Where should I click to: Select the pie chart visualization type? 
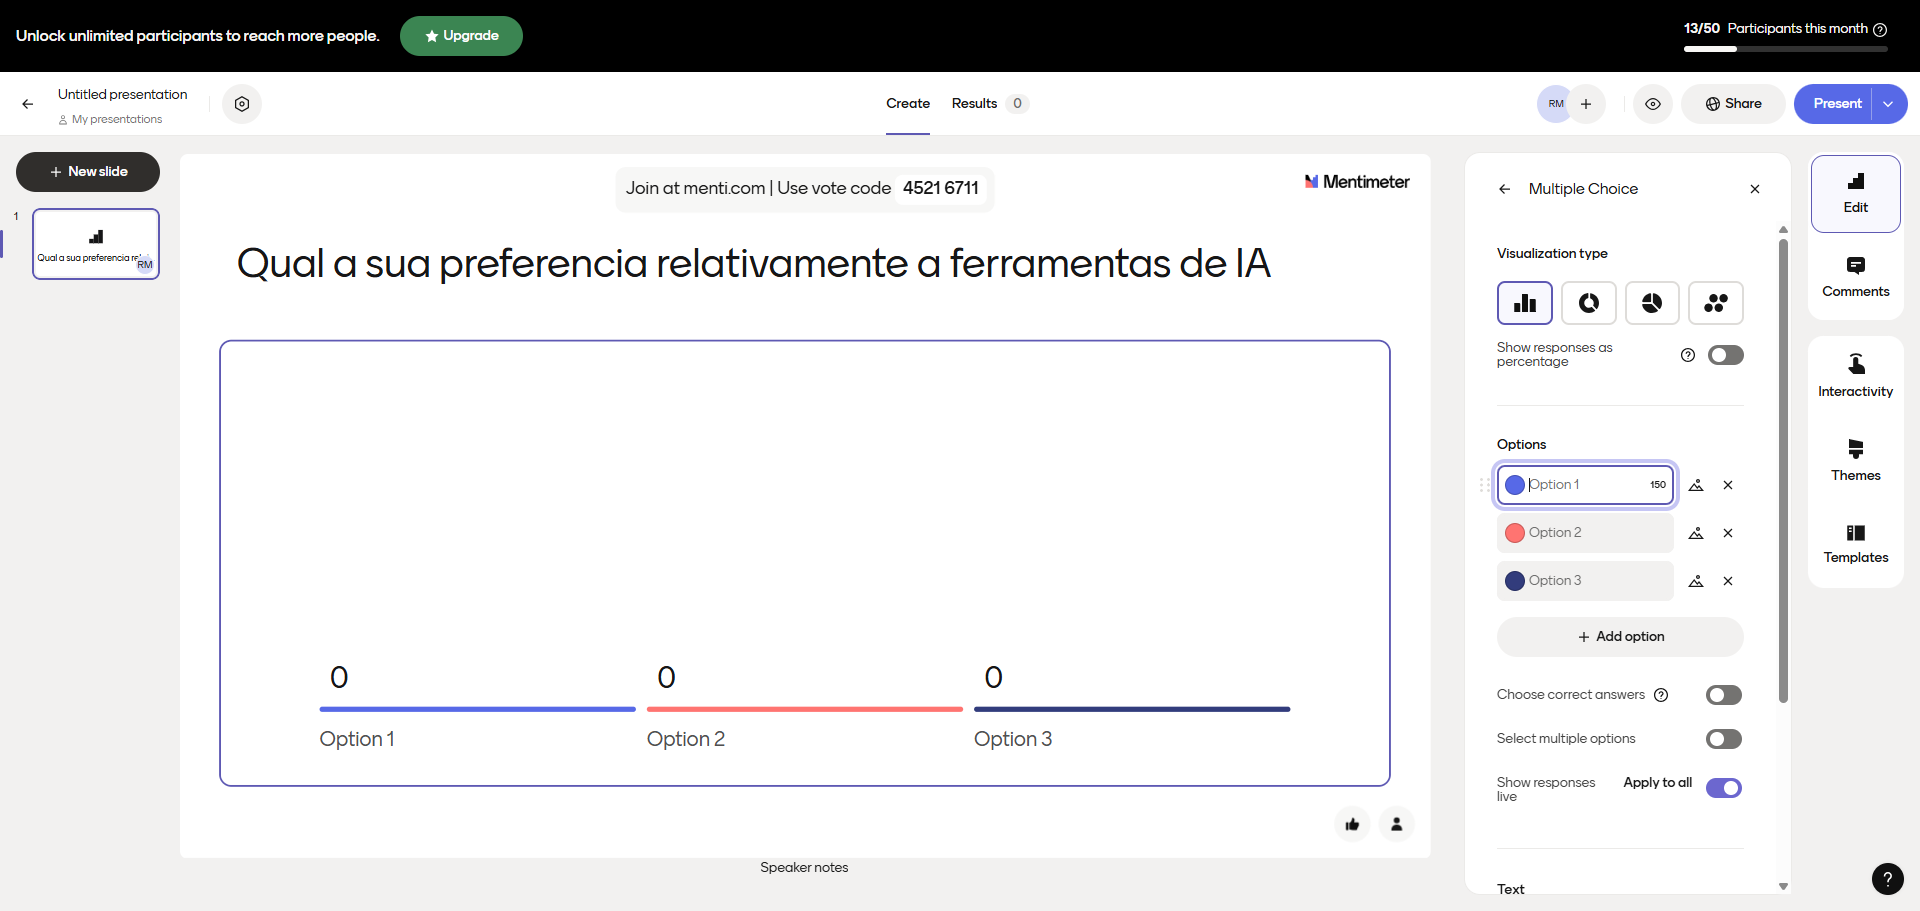pos(1652,303)
